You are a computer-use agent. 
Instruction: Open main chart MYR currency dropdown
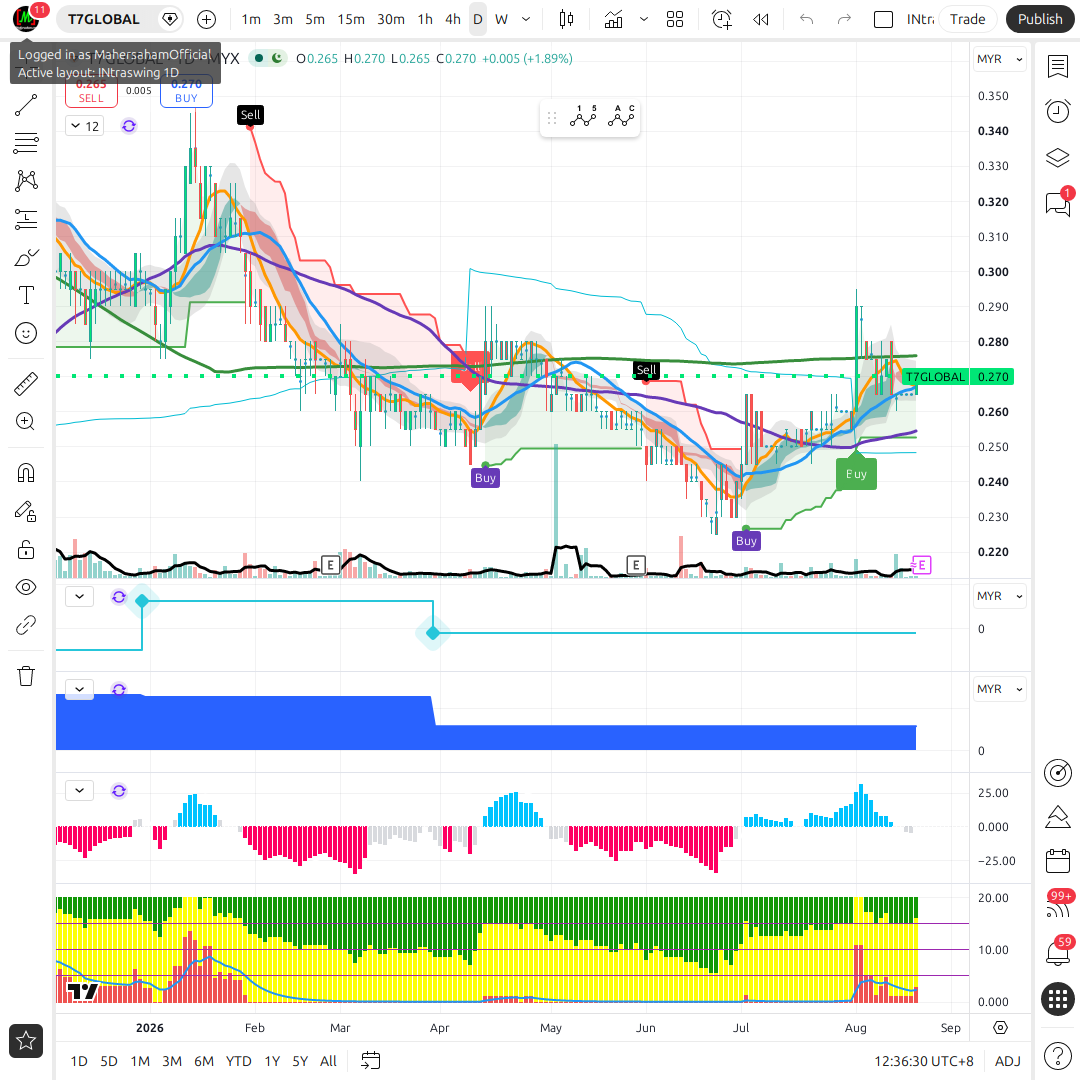pyautogui.click(x=999, y=59)
